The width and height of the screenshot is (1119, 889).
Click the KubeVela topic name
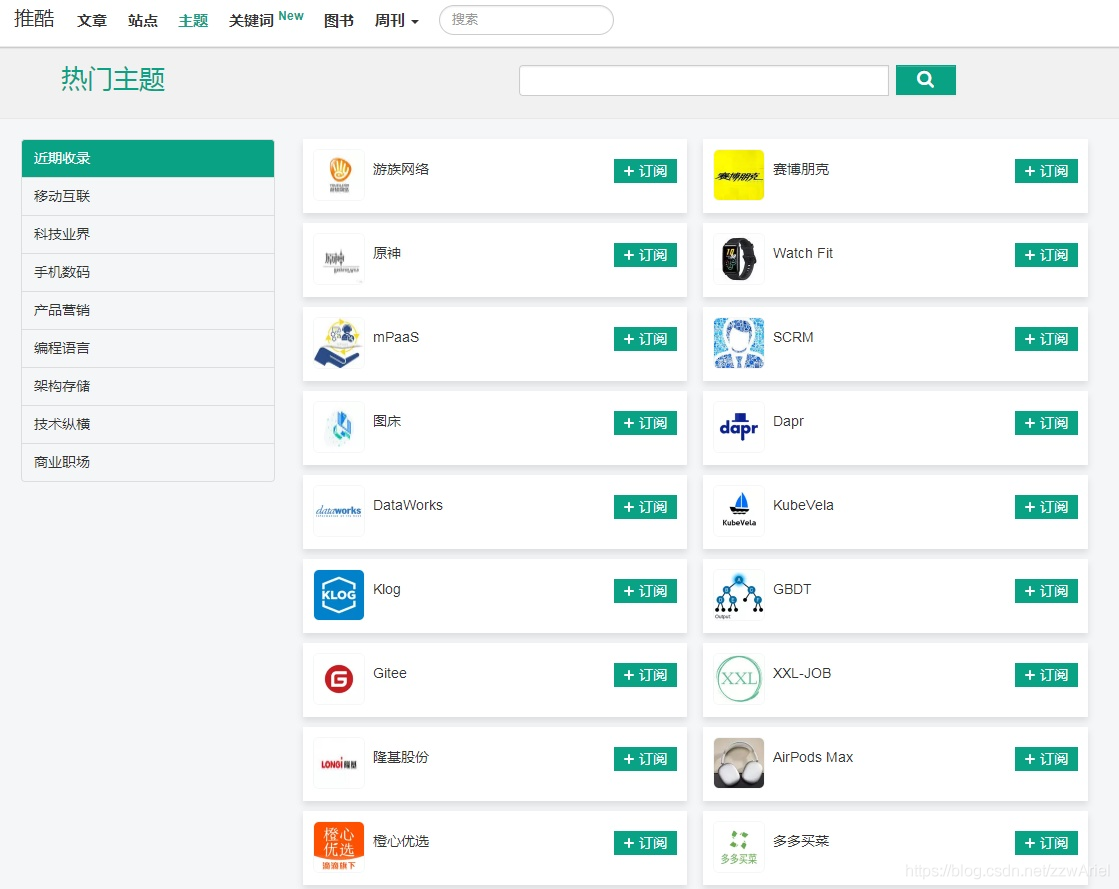(x=803, y=505)
